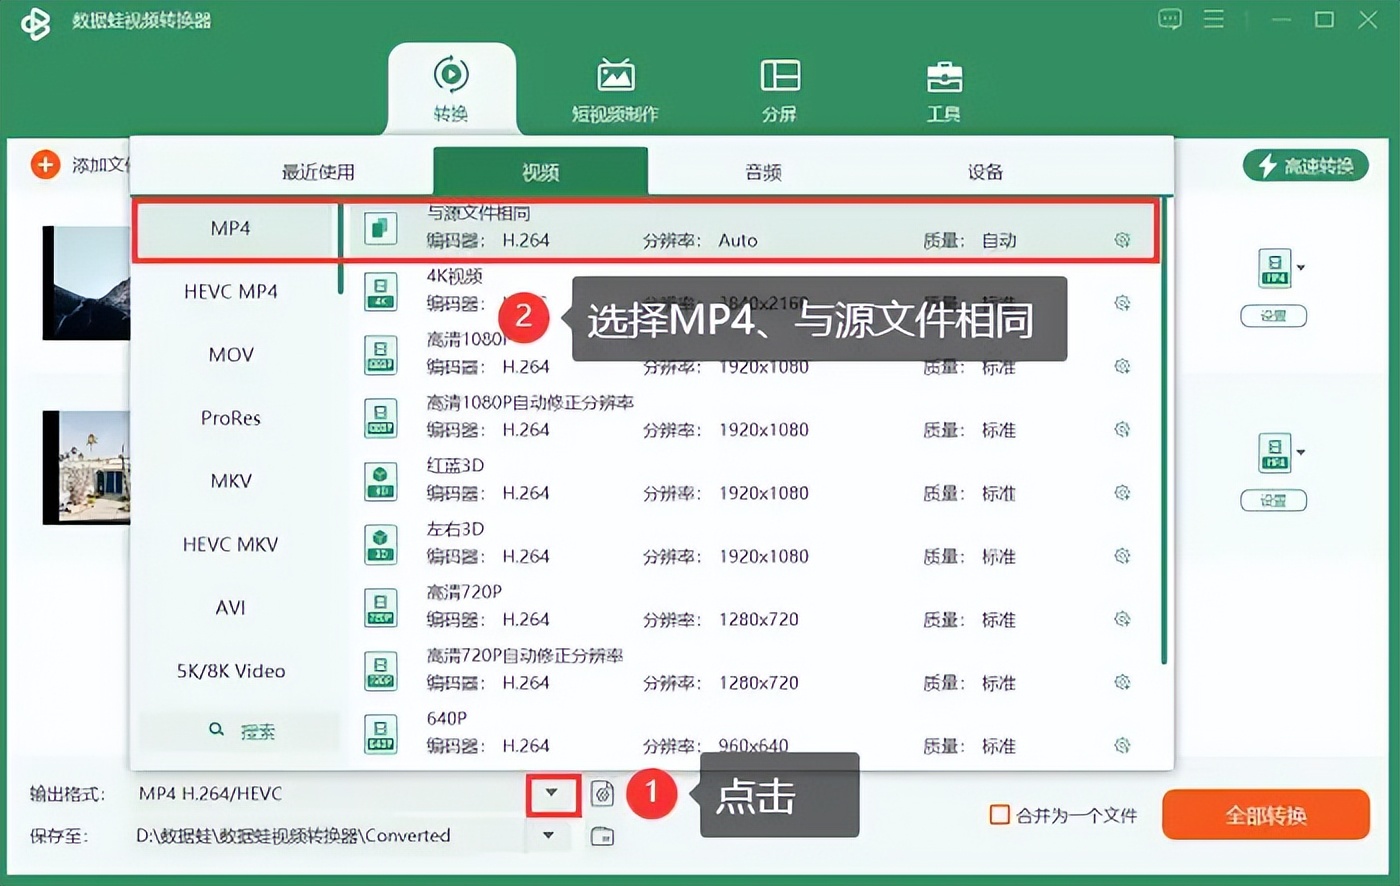Expand the 输出格式 dropdown arrow
The image size is (1400, 886).
coord(551,794)
